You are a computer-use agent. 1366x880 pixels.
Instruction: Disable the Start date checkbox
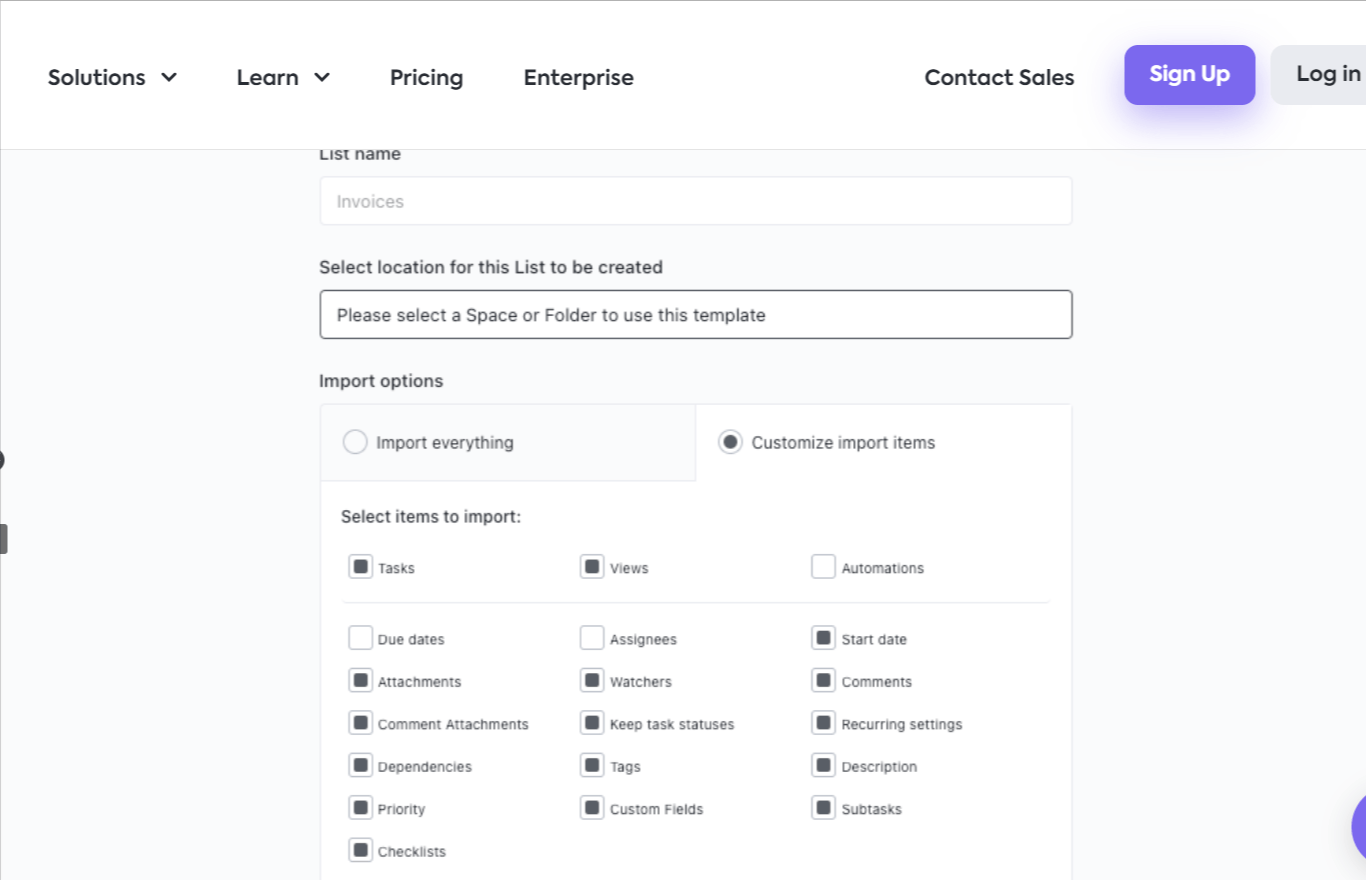823,638
